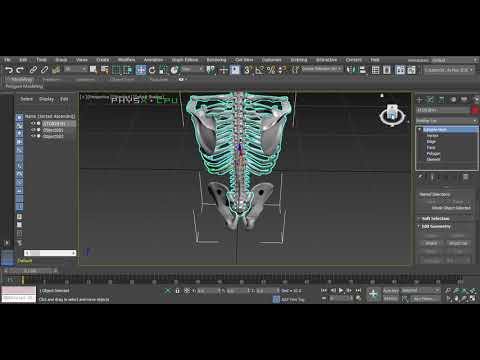Click the Mirror tool icon
Viewport: 480px width, 360px height.
coord(350,70)
